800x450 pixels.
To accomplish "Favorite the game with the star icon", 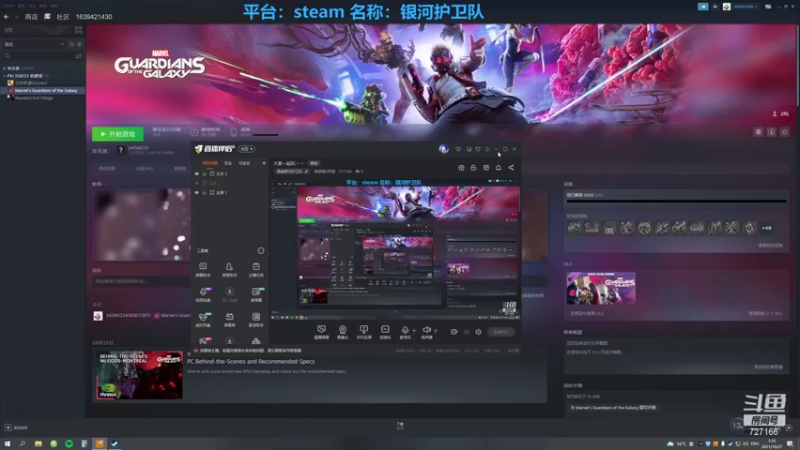I will [785, 132].
